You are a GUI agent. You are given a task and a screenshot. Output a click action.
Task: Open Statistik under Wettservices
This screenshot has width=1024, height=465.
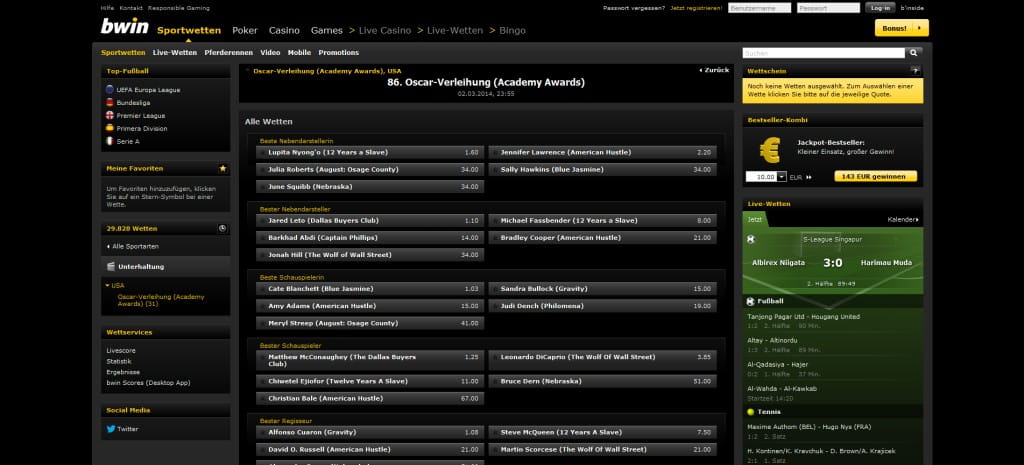tap(119, 361)
